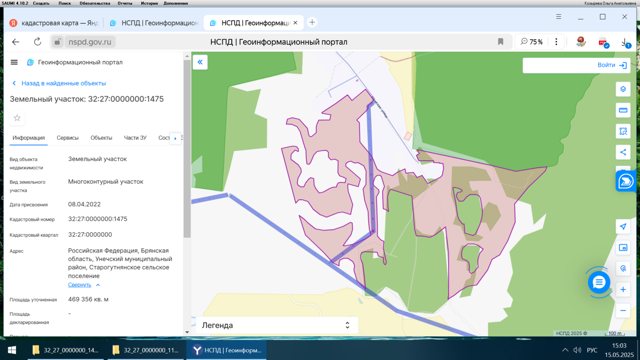Click the side panel vertical scrollbar
640x360 pixels.
point(187,149)
